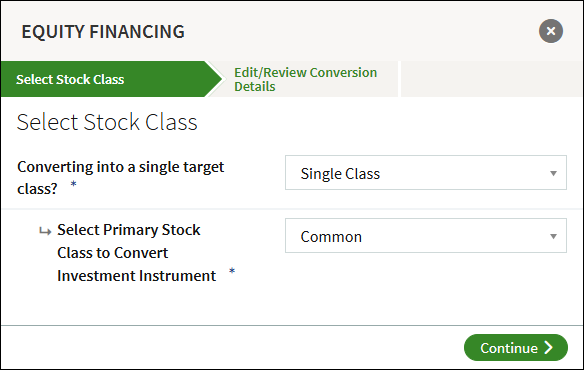The image size is (584, 370).
Task: Click the asterisk beside single target class label
Action: click(x=73, y=184)
